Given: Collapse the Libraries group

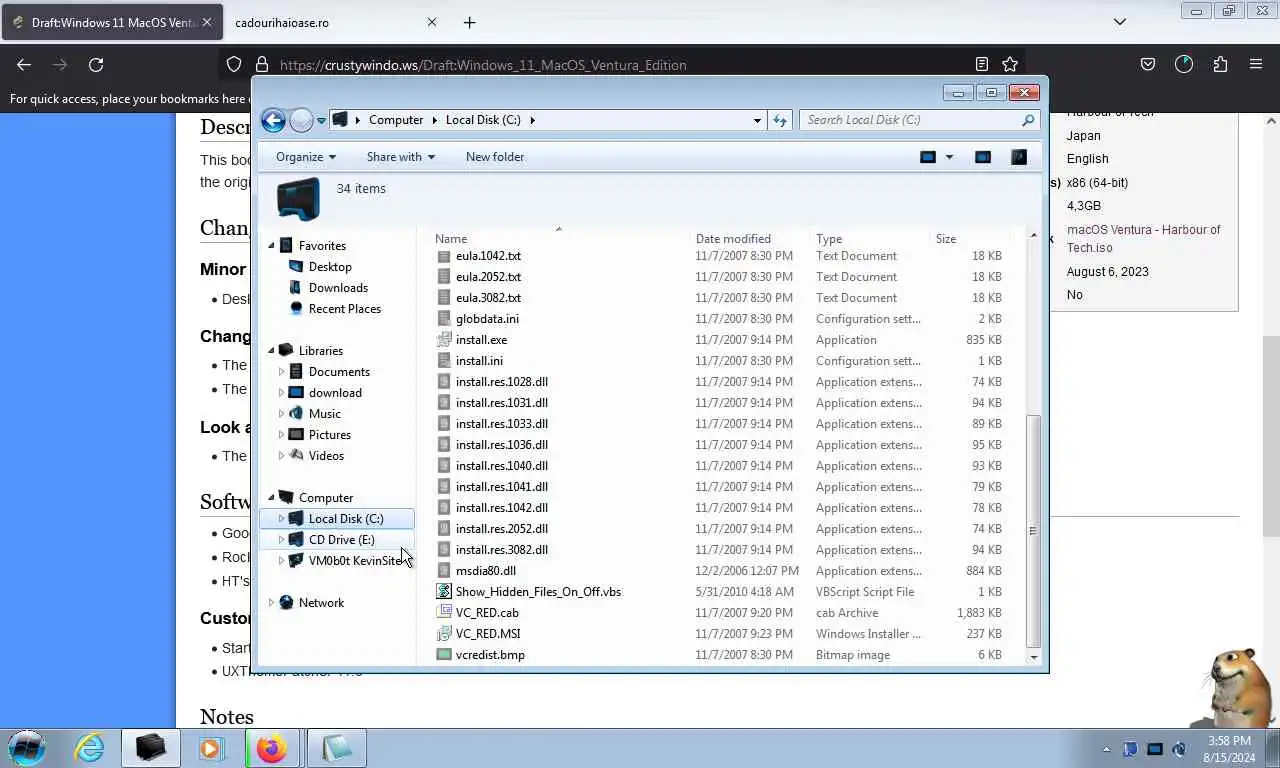Looking at the screenshot, I should click(x=271, y=351).
